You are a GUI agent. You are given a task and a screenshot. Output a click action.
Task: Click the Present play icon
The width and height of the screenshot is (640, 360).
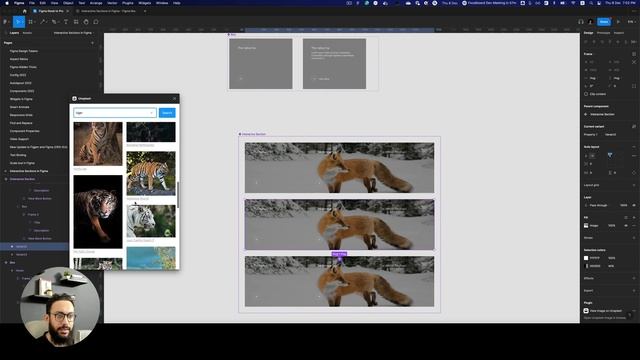point(618,22)
